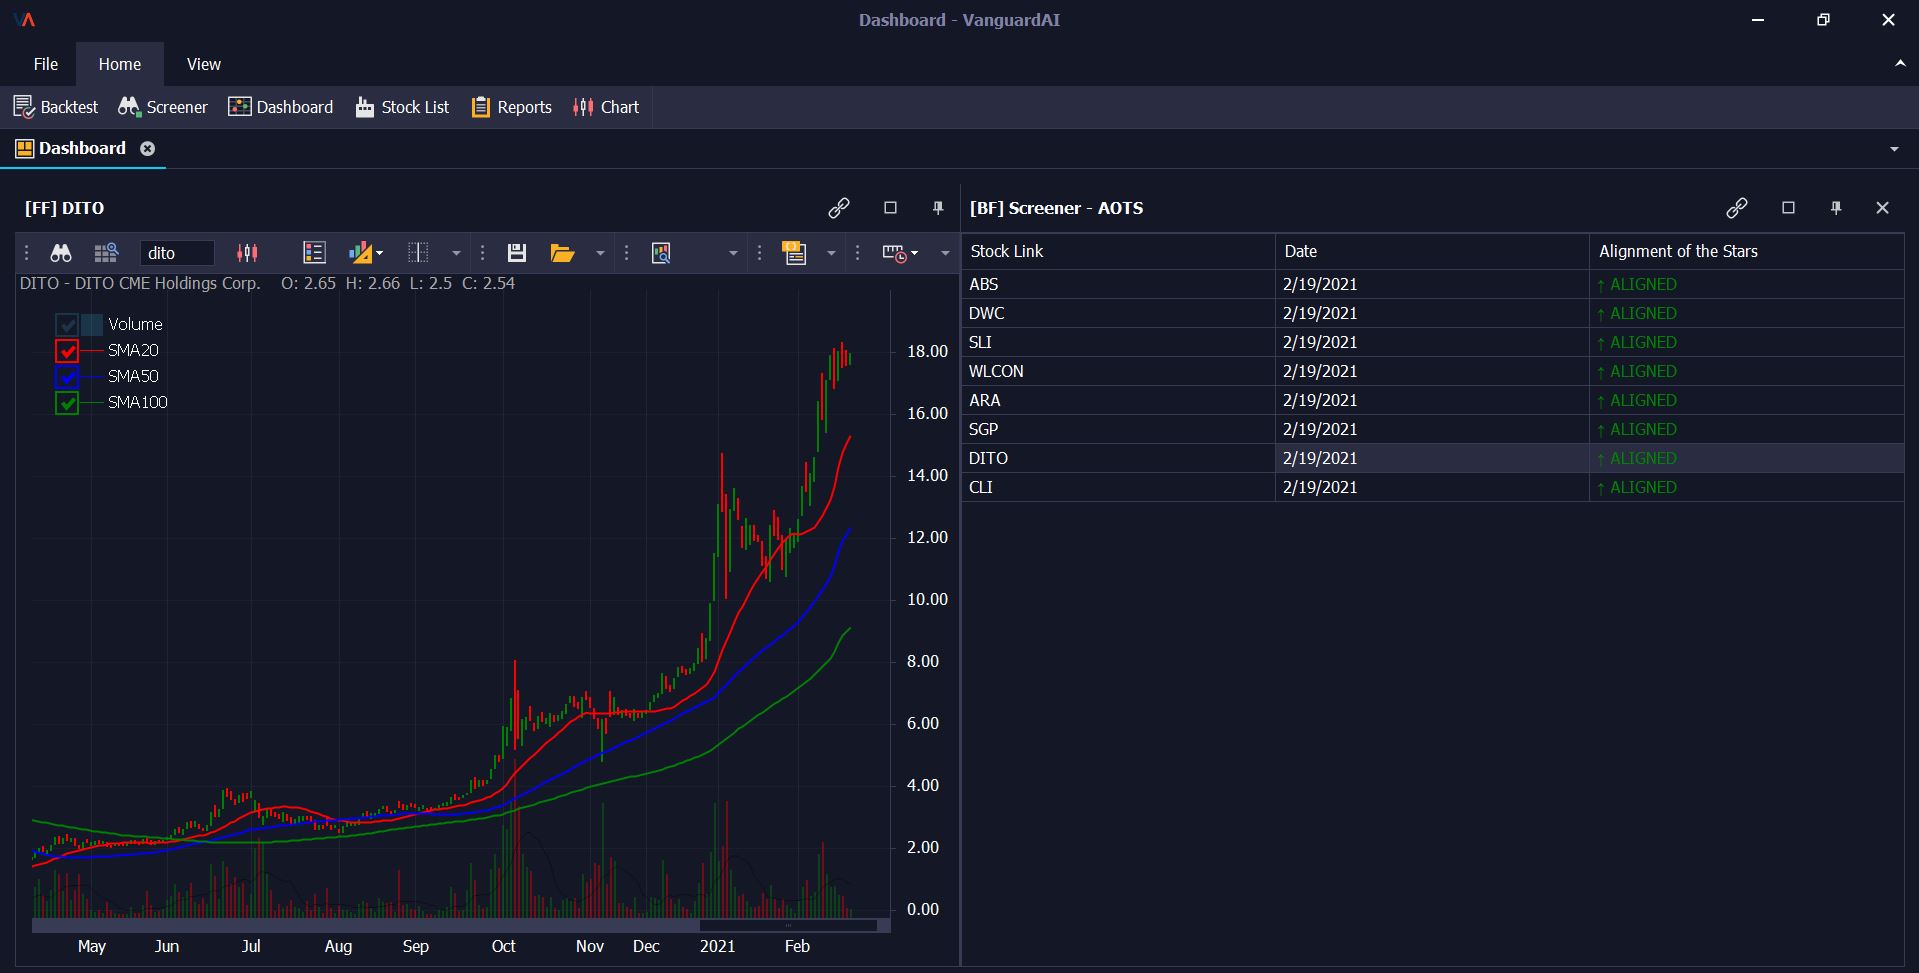This screenshot has height=973, width=1919.
Task: Click the stock grid search icon
Action: pyautogui.click(x=105, y=253)
